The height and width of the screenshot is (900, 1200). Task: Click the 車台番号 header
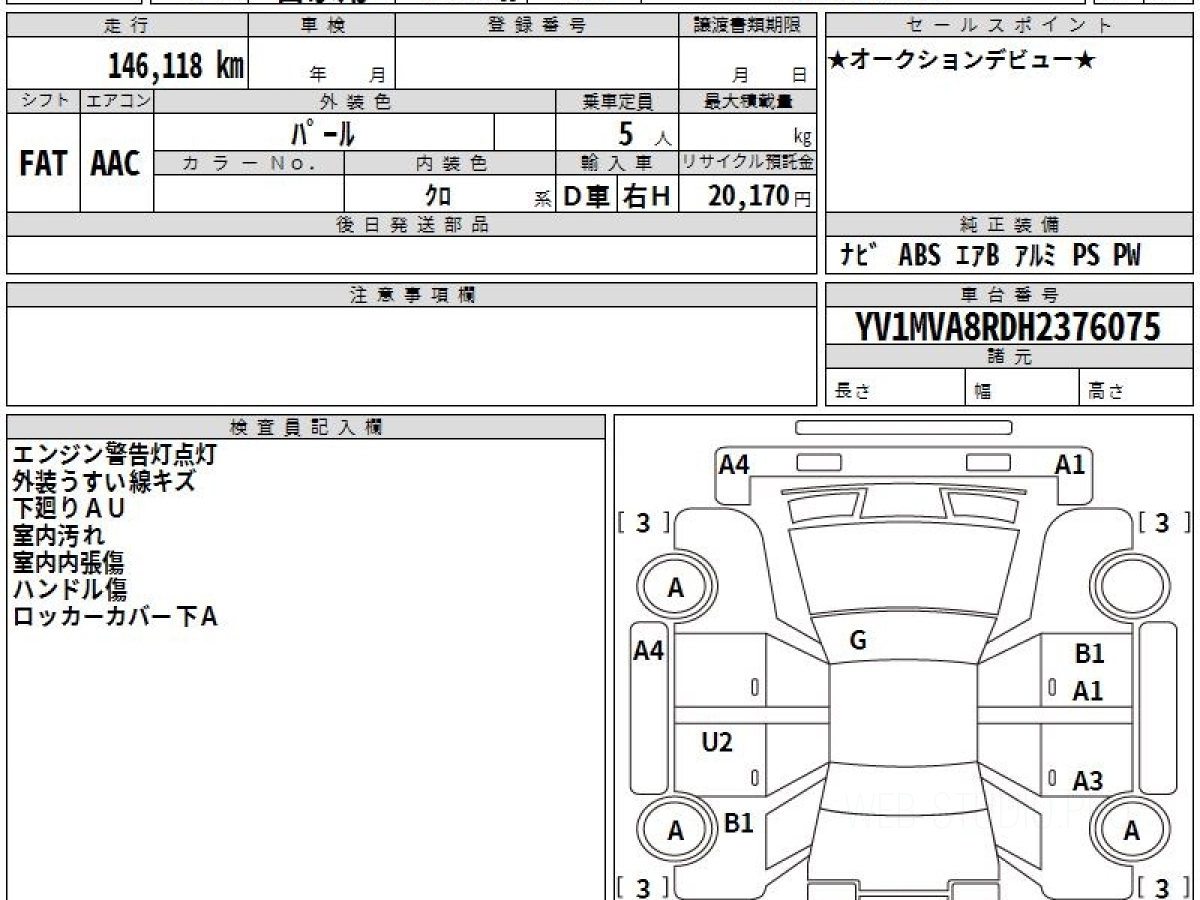pyautogui.click(x=1010, y=295)
